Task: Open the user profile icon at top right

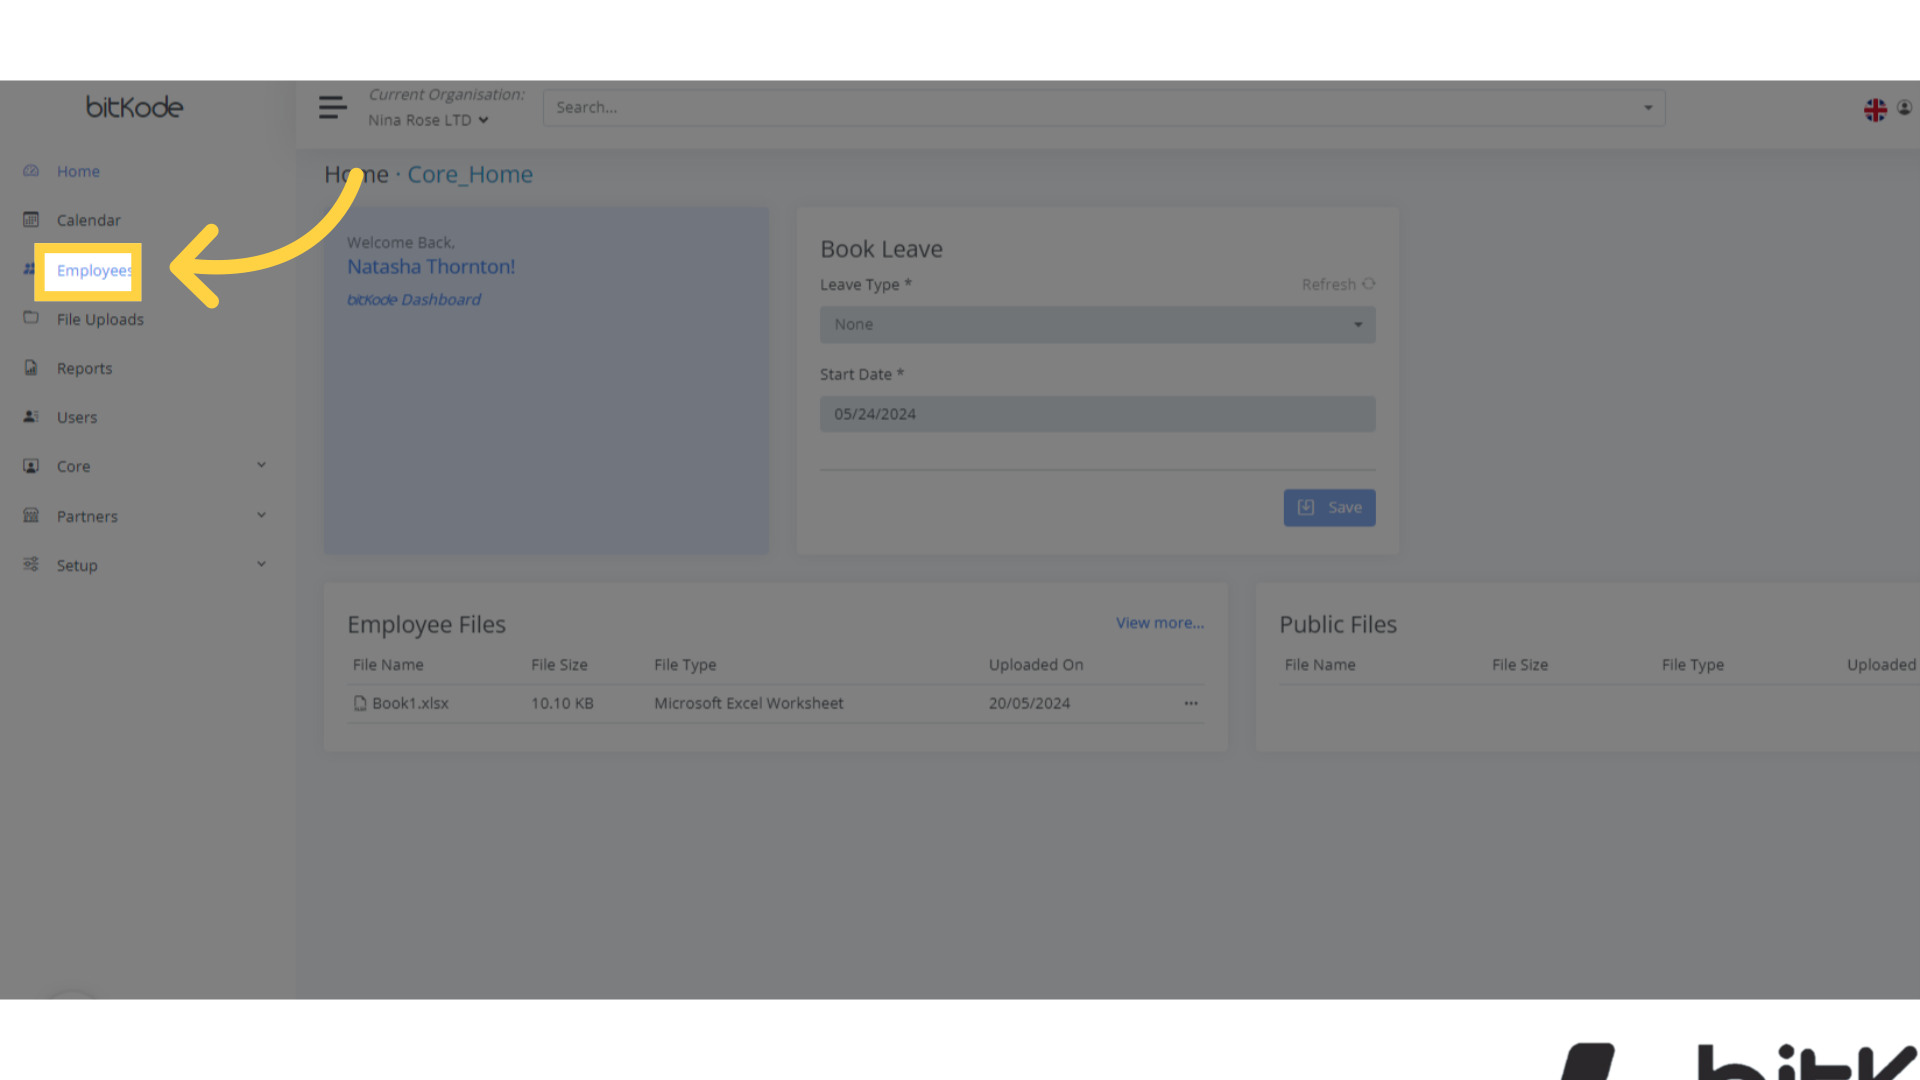Action: [x=1905, y=108]
